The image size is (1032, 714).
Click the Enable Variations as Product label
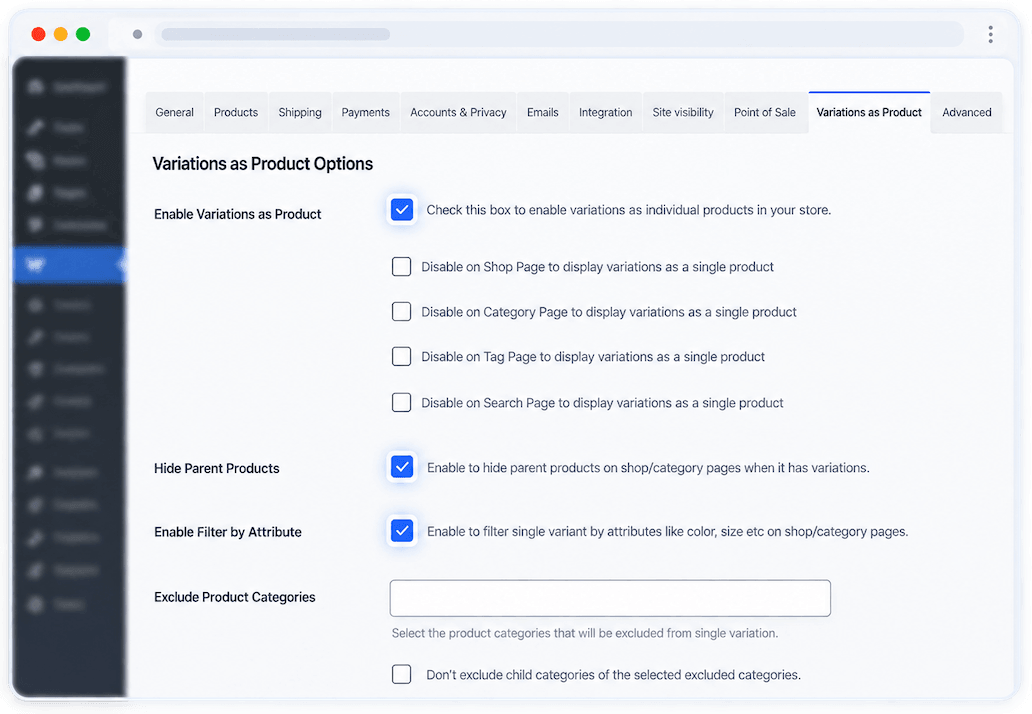click(x=238, y=215)
